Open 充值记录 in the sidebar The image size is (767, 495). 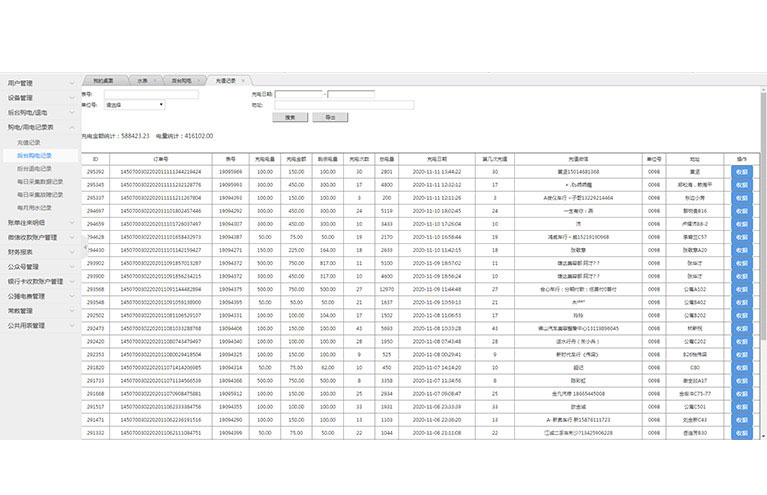(29, 142)
